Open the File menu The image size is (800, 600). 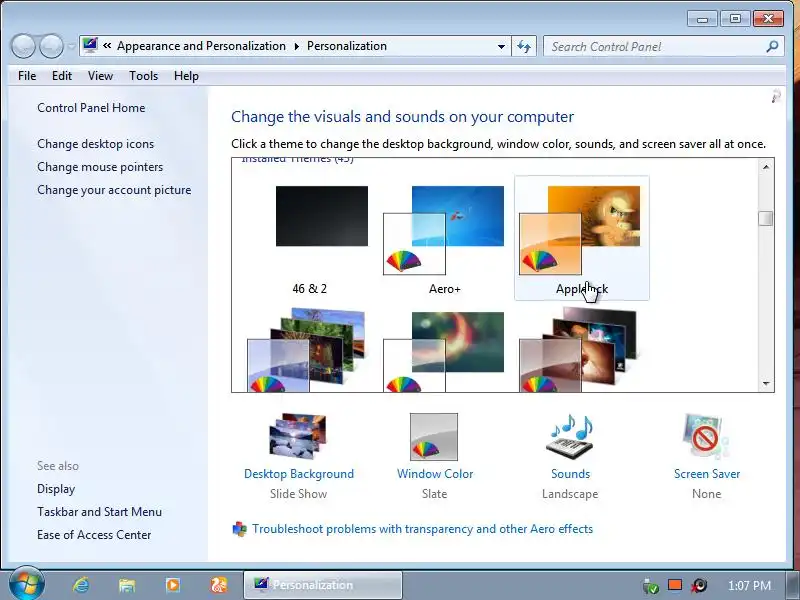pos(27,76)
